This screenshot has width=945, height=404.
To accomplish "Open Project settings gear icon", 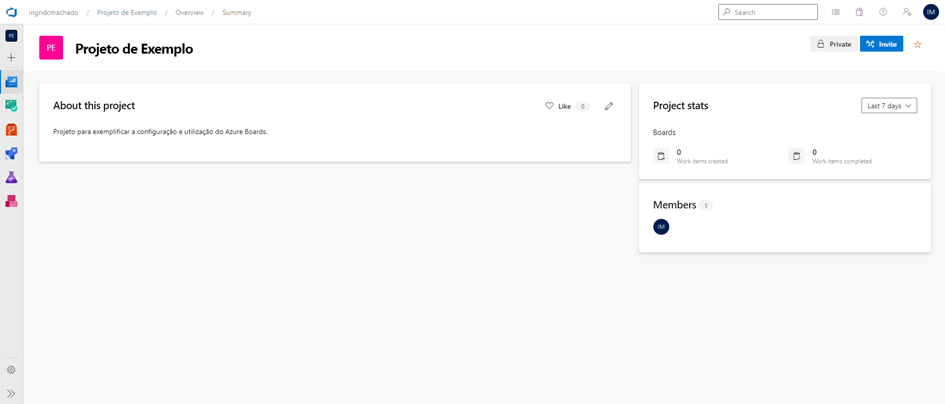I will (11, 369).
